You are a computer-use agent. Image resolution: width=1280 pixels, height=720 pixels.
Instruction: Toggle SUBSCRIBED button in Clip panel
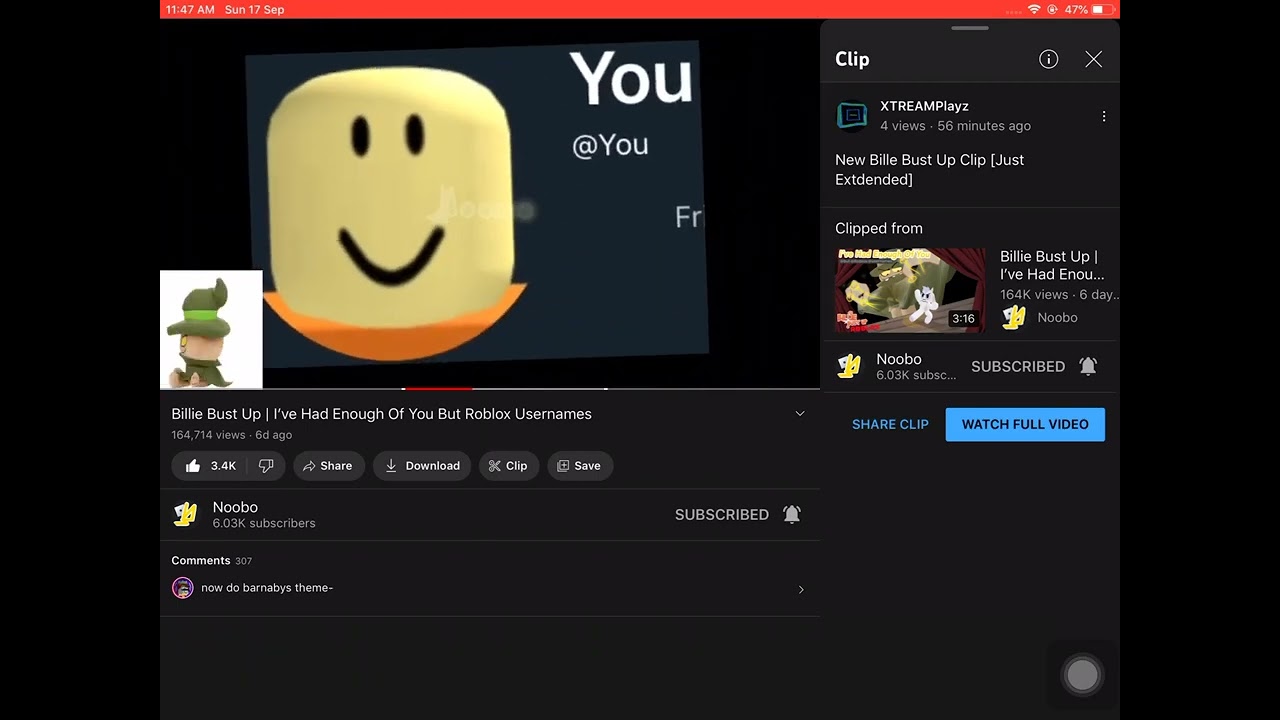pyautogui.click(x=1017, y=366)
